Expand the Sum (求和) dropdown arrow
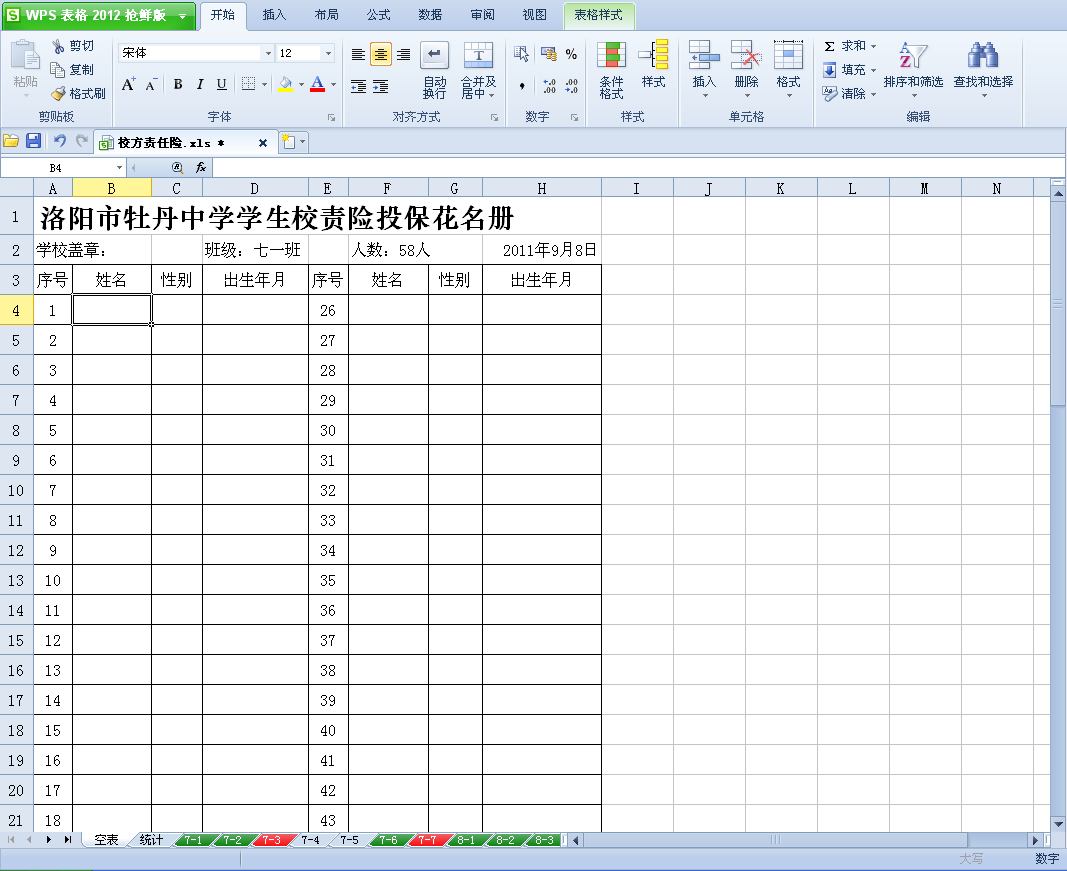The height and width of the screenshot is (871, 1067). pos(873,46)
